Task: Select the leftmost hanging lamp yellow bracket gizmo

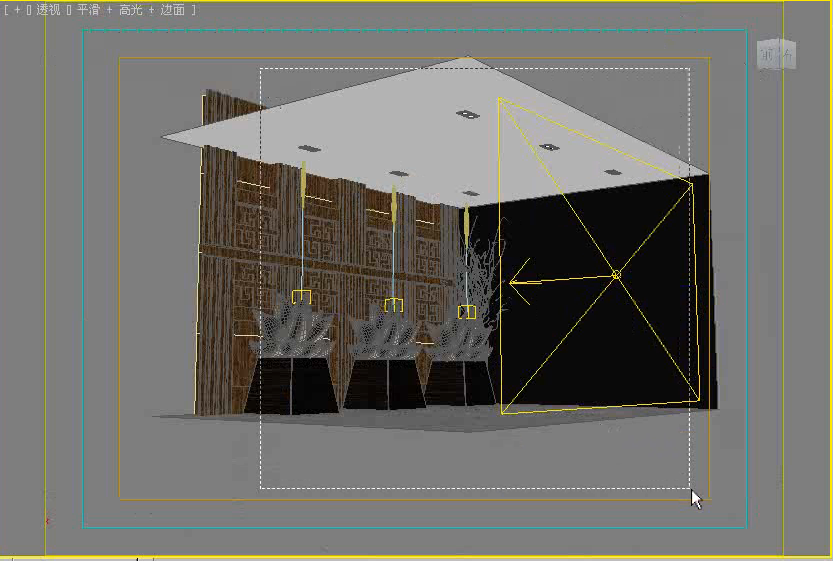Action: 301,296
